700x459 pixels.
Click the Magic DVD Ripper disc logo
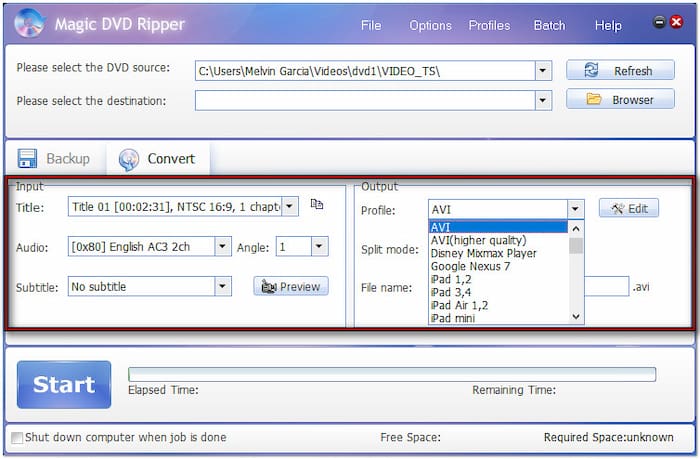pos(29,23)
